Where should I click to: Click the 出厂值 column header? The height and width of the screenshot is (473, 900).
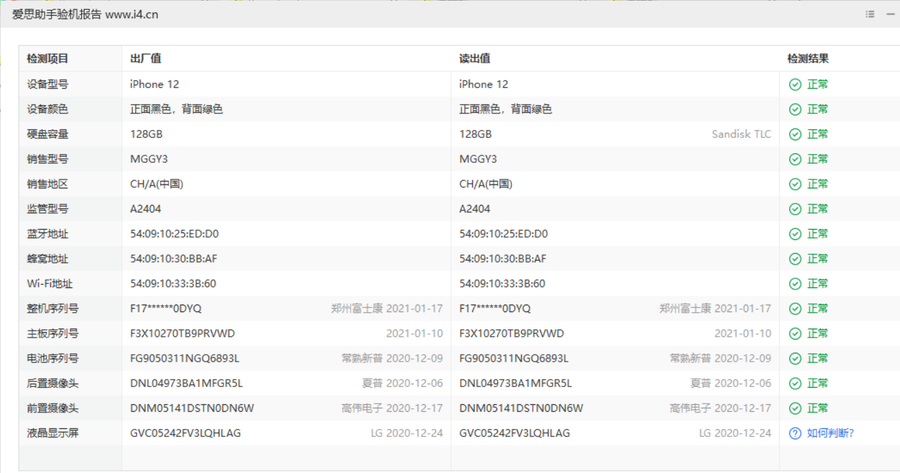[x=146, y=59]
